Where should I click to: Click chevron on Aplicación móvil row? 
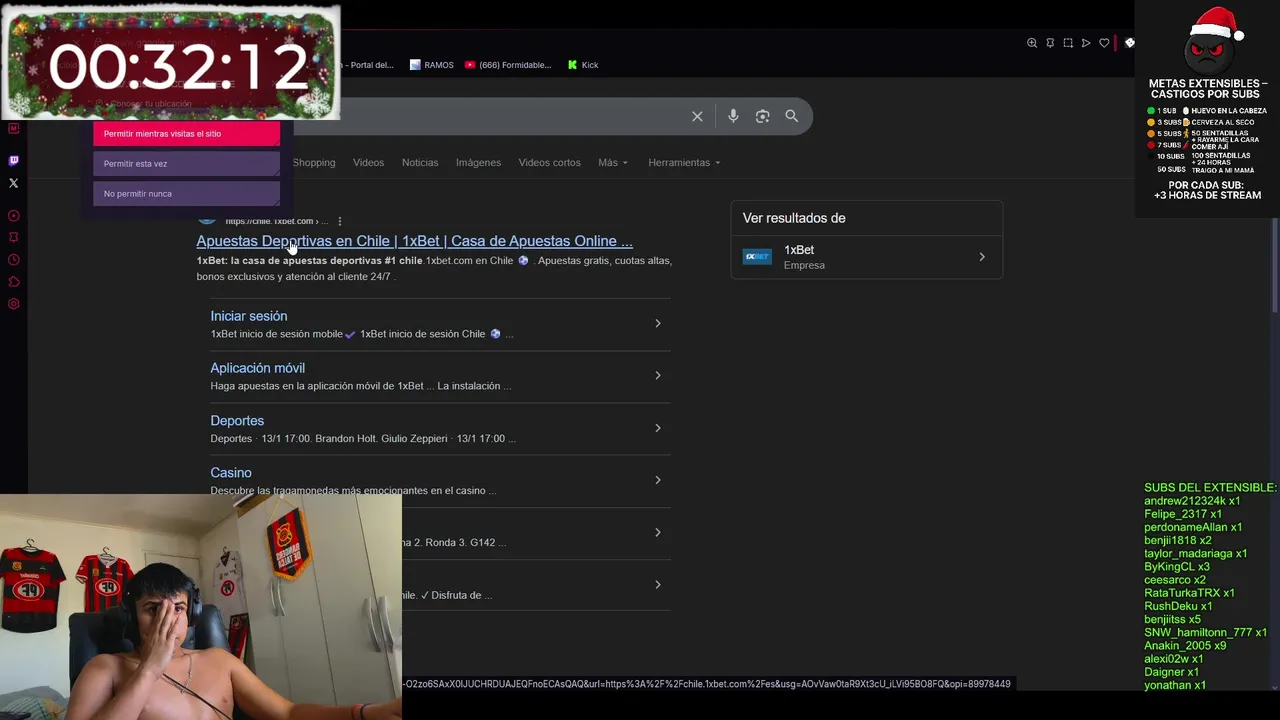tap(658, 375)
